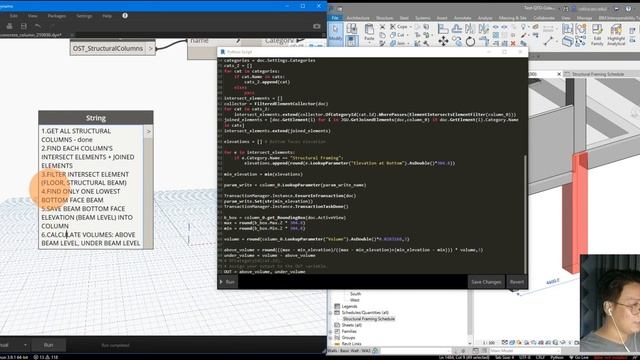The image size is (640, 360).
Task: Open the View menu in Dynamo
Action: 33,16
